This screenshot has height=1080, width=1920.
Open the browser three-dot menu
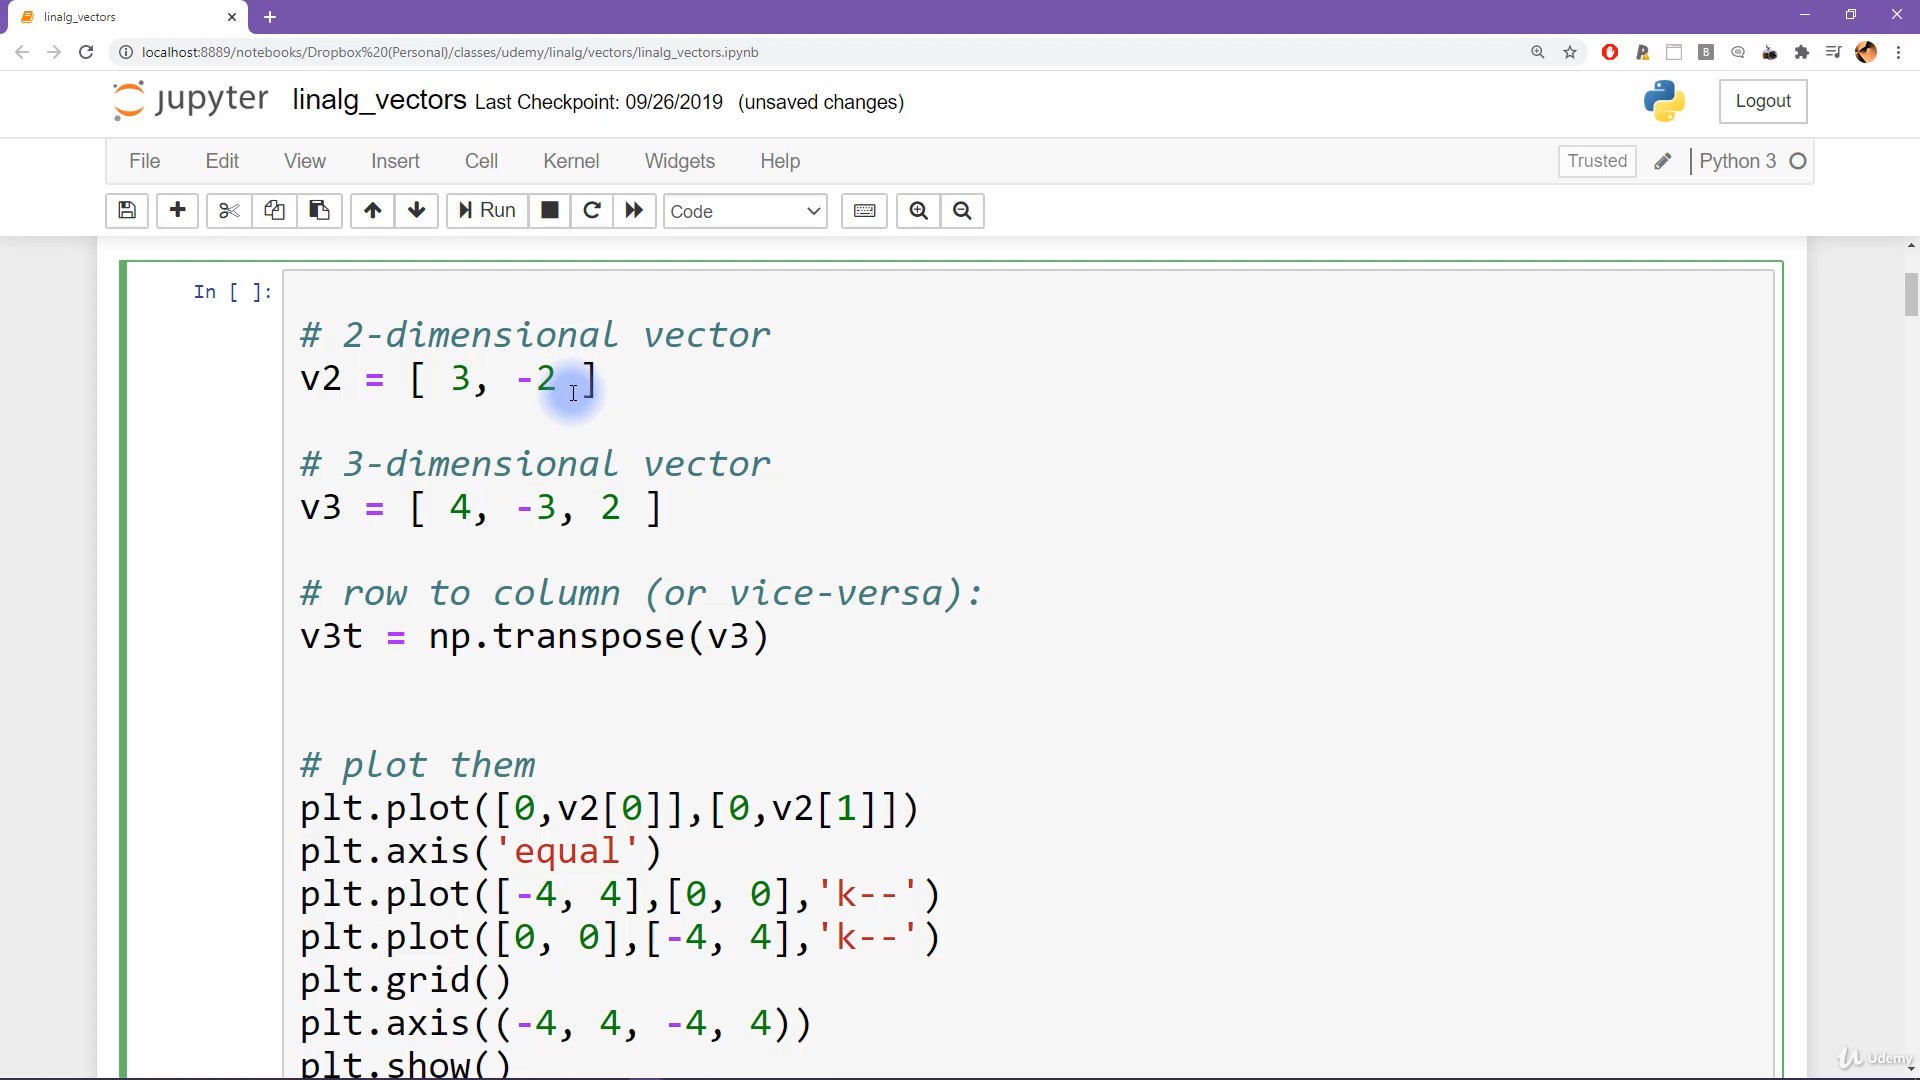coord(1898,52)
